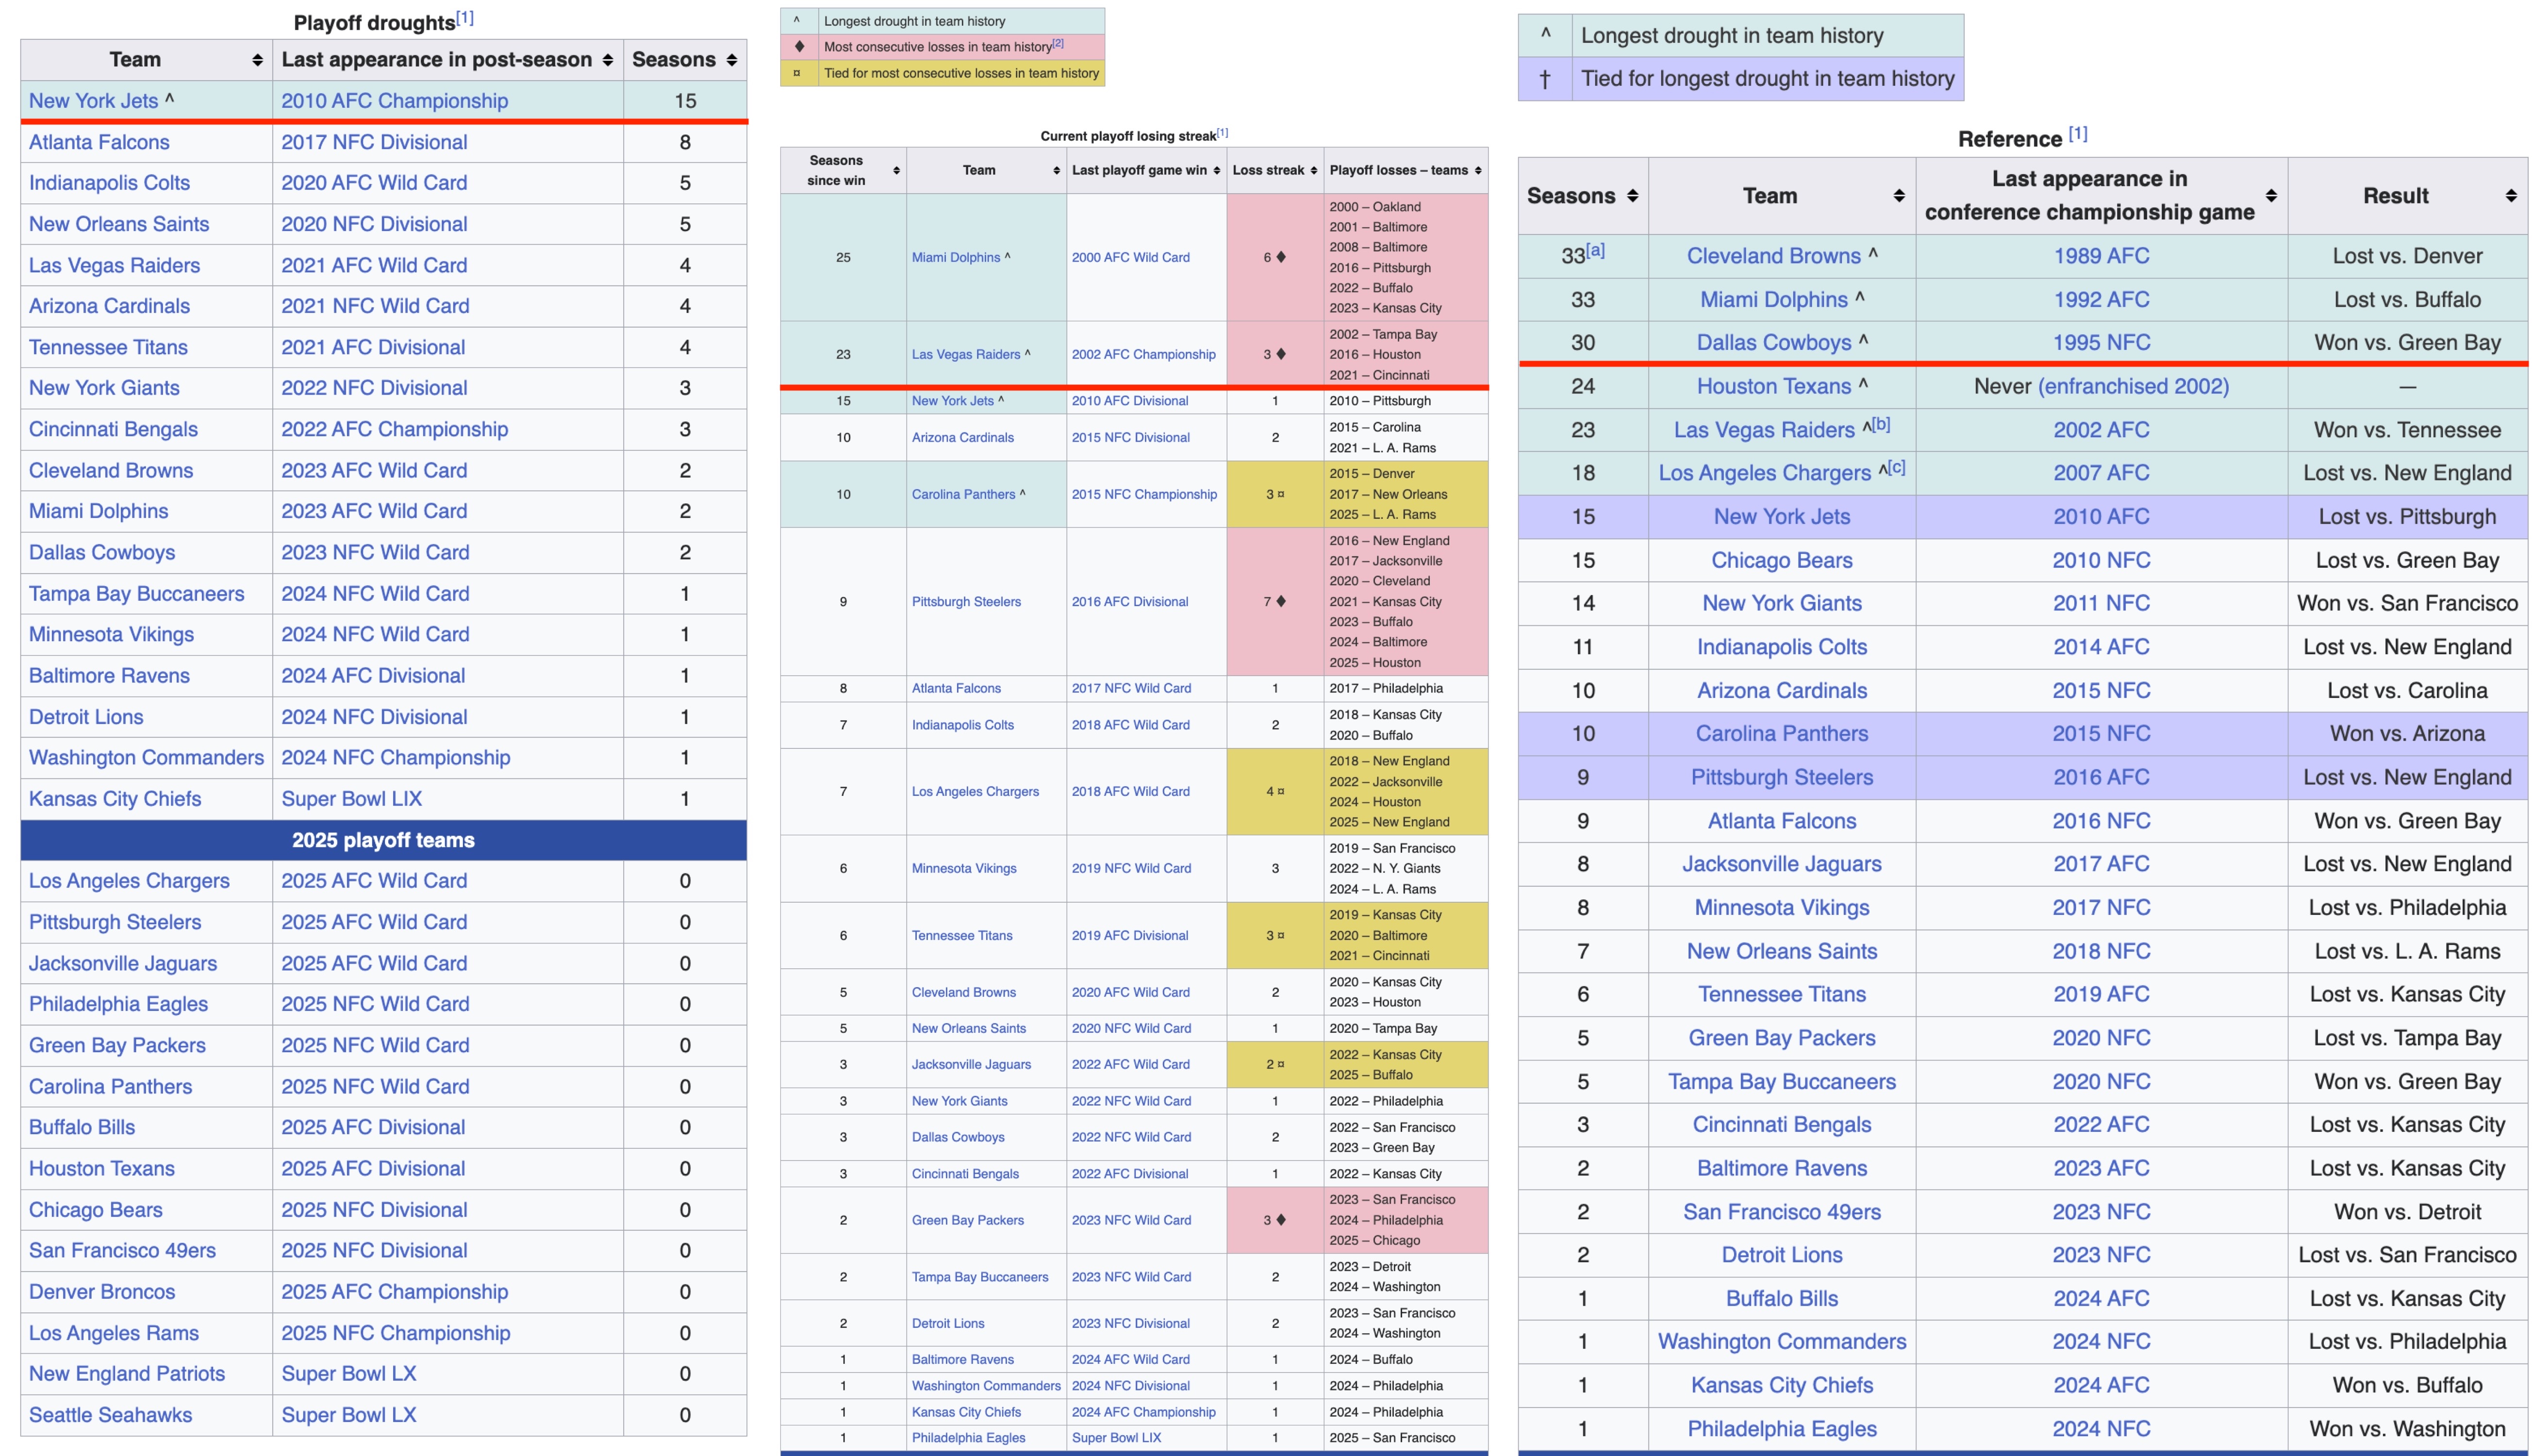Open Miami Dolphins in losing streak table
Screen dimensions: 2548x1456
[956, 257]
